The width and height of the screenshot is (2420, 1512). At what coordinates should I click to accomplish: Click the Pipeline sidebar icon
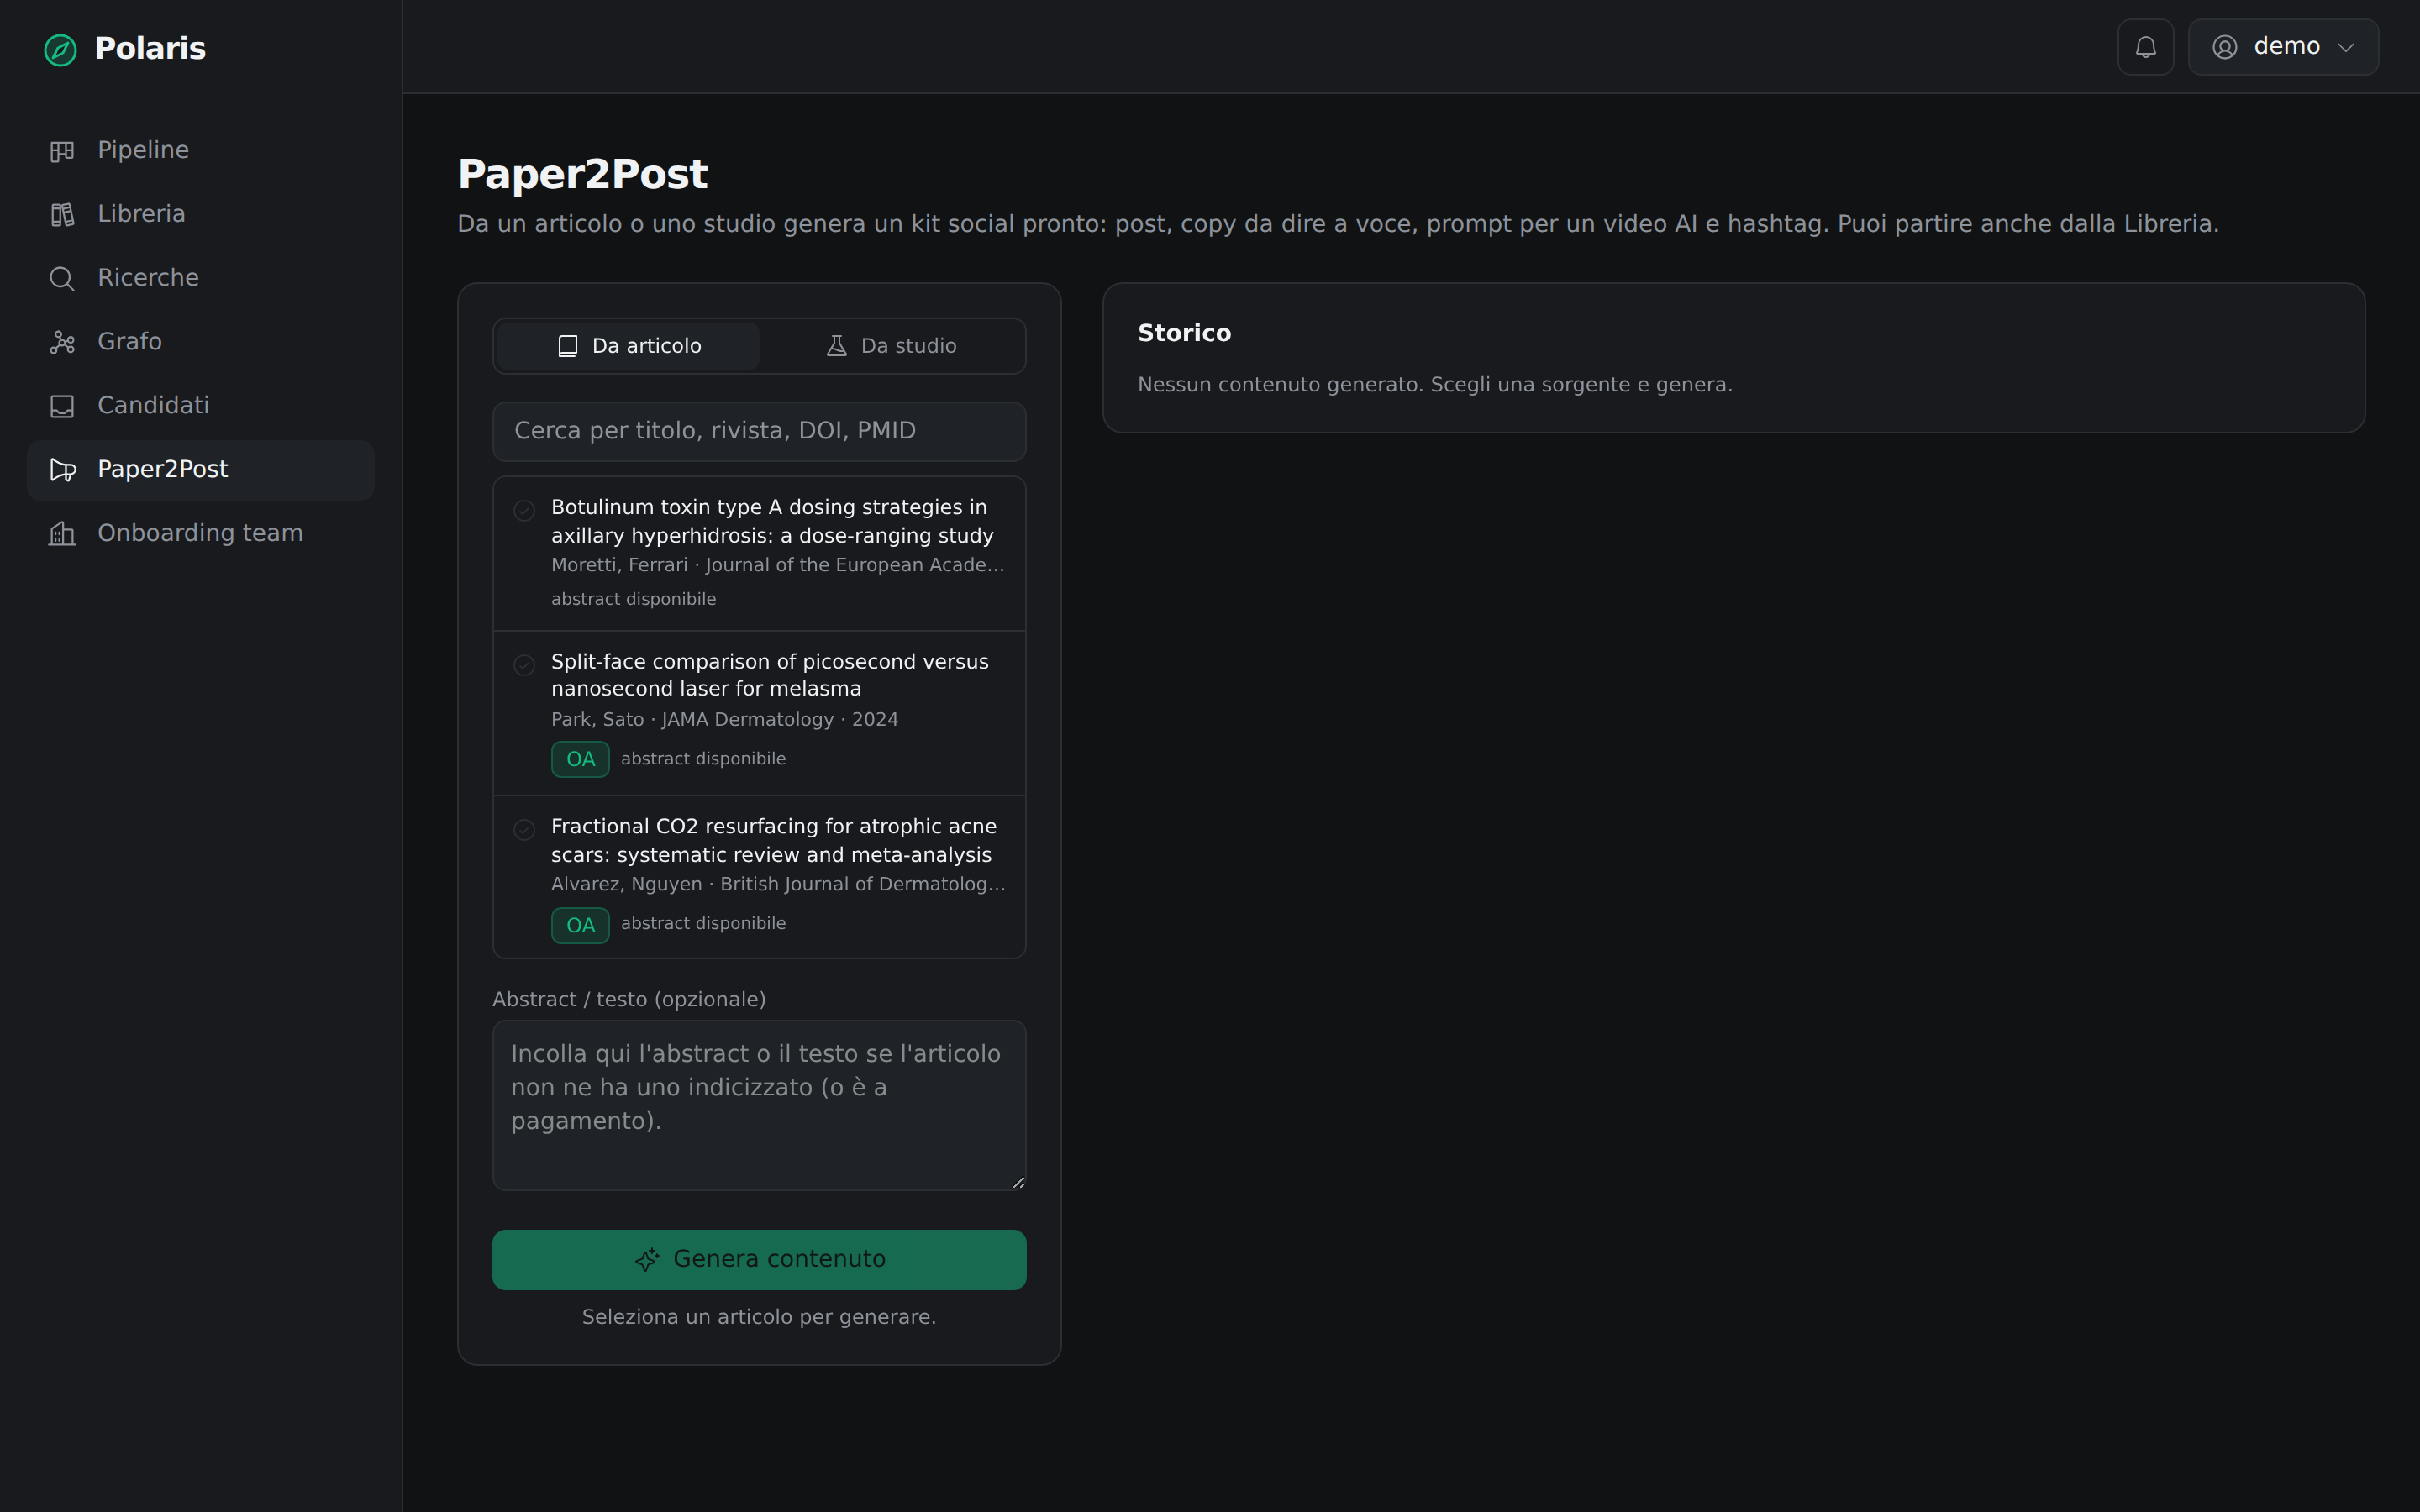coord(62,151)
